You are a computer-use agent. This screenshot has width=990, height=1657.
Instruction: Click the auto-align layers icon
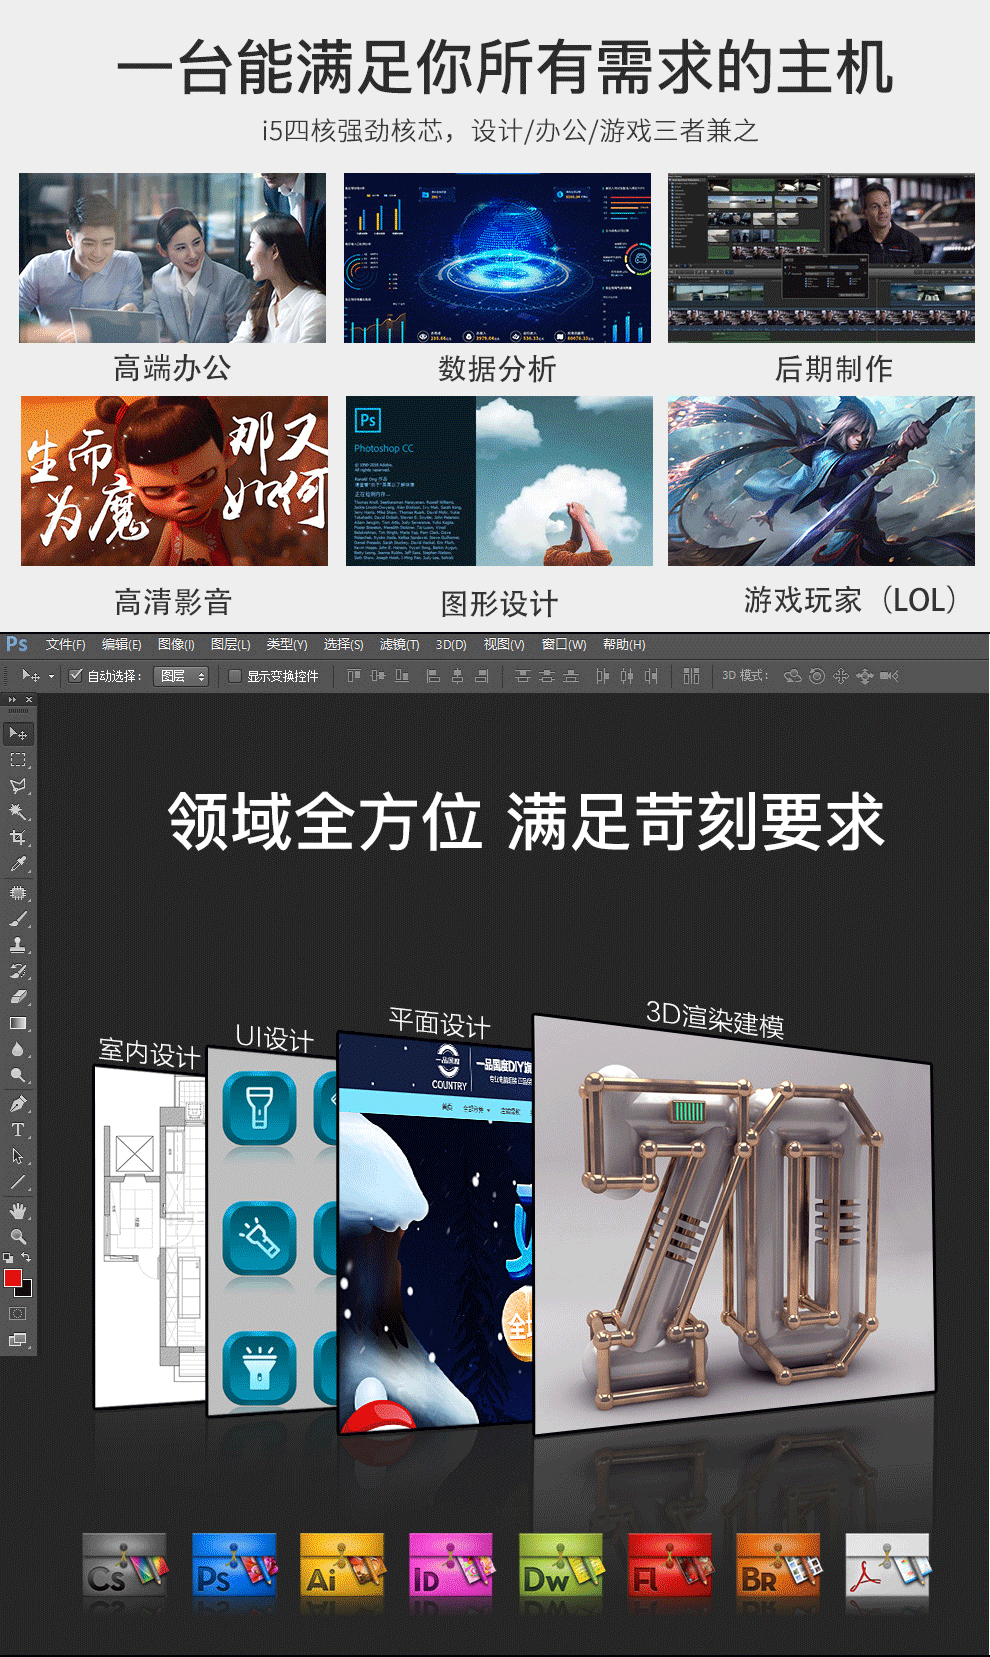click(691, 676)
